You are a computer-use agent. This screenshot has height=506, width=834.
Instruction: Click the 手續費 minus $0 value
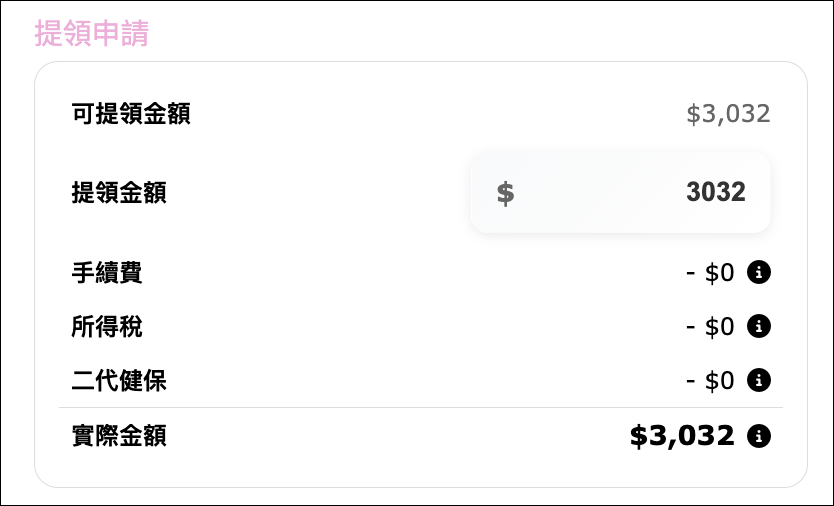(x=710, y=272)
